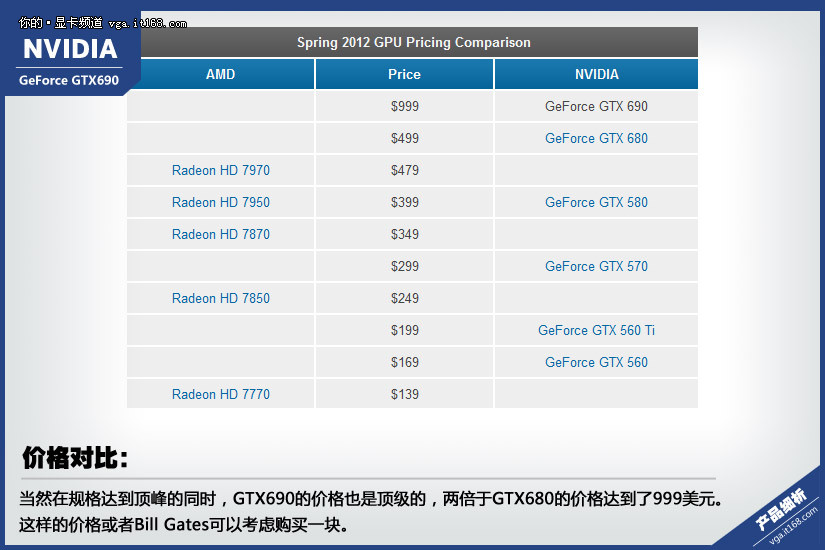Open the Radeon HD 7770 link
This screenshot has width=825, height=550.
[220, 394]
